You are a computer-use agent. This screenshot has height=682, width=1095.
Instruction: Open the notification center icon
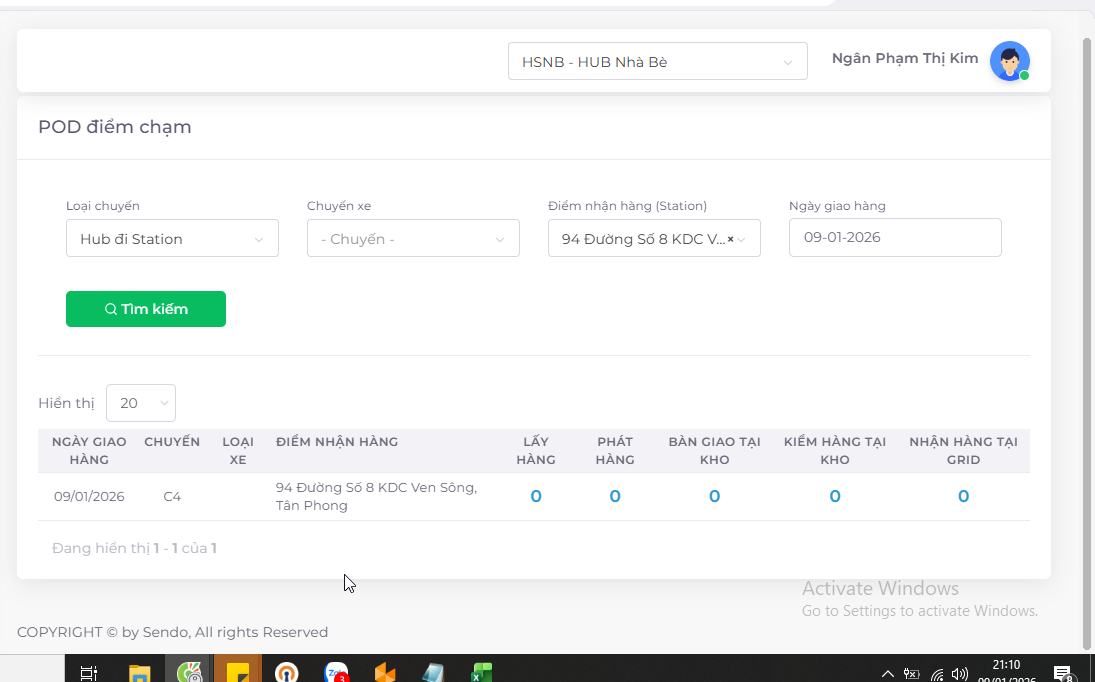[1063, 673]
